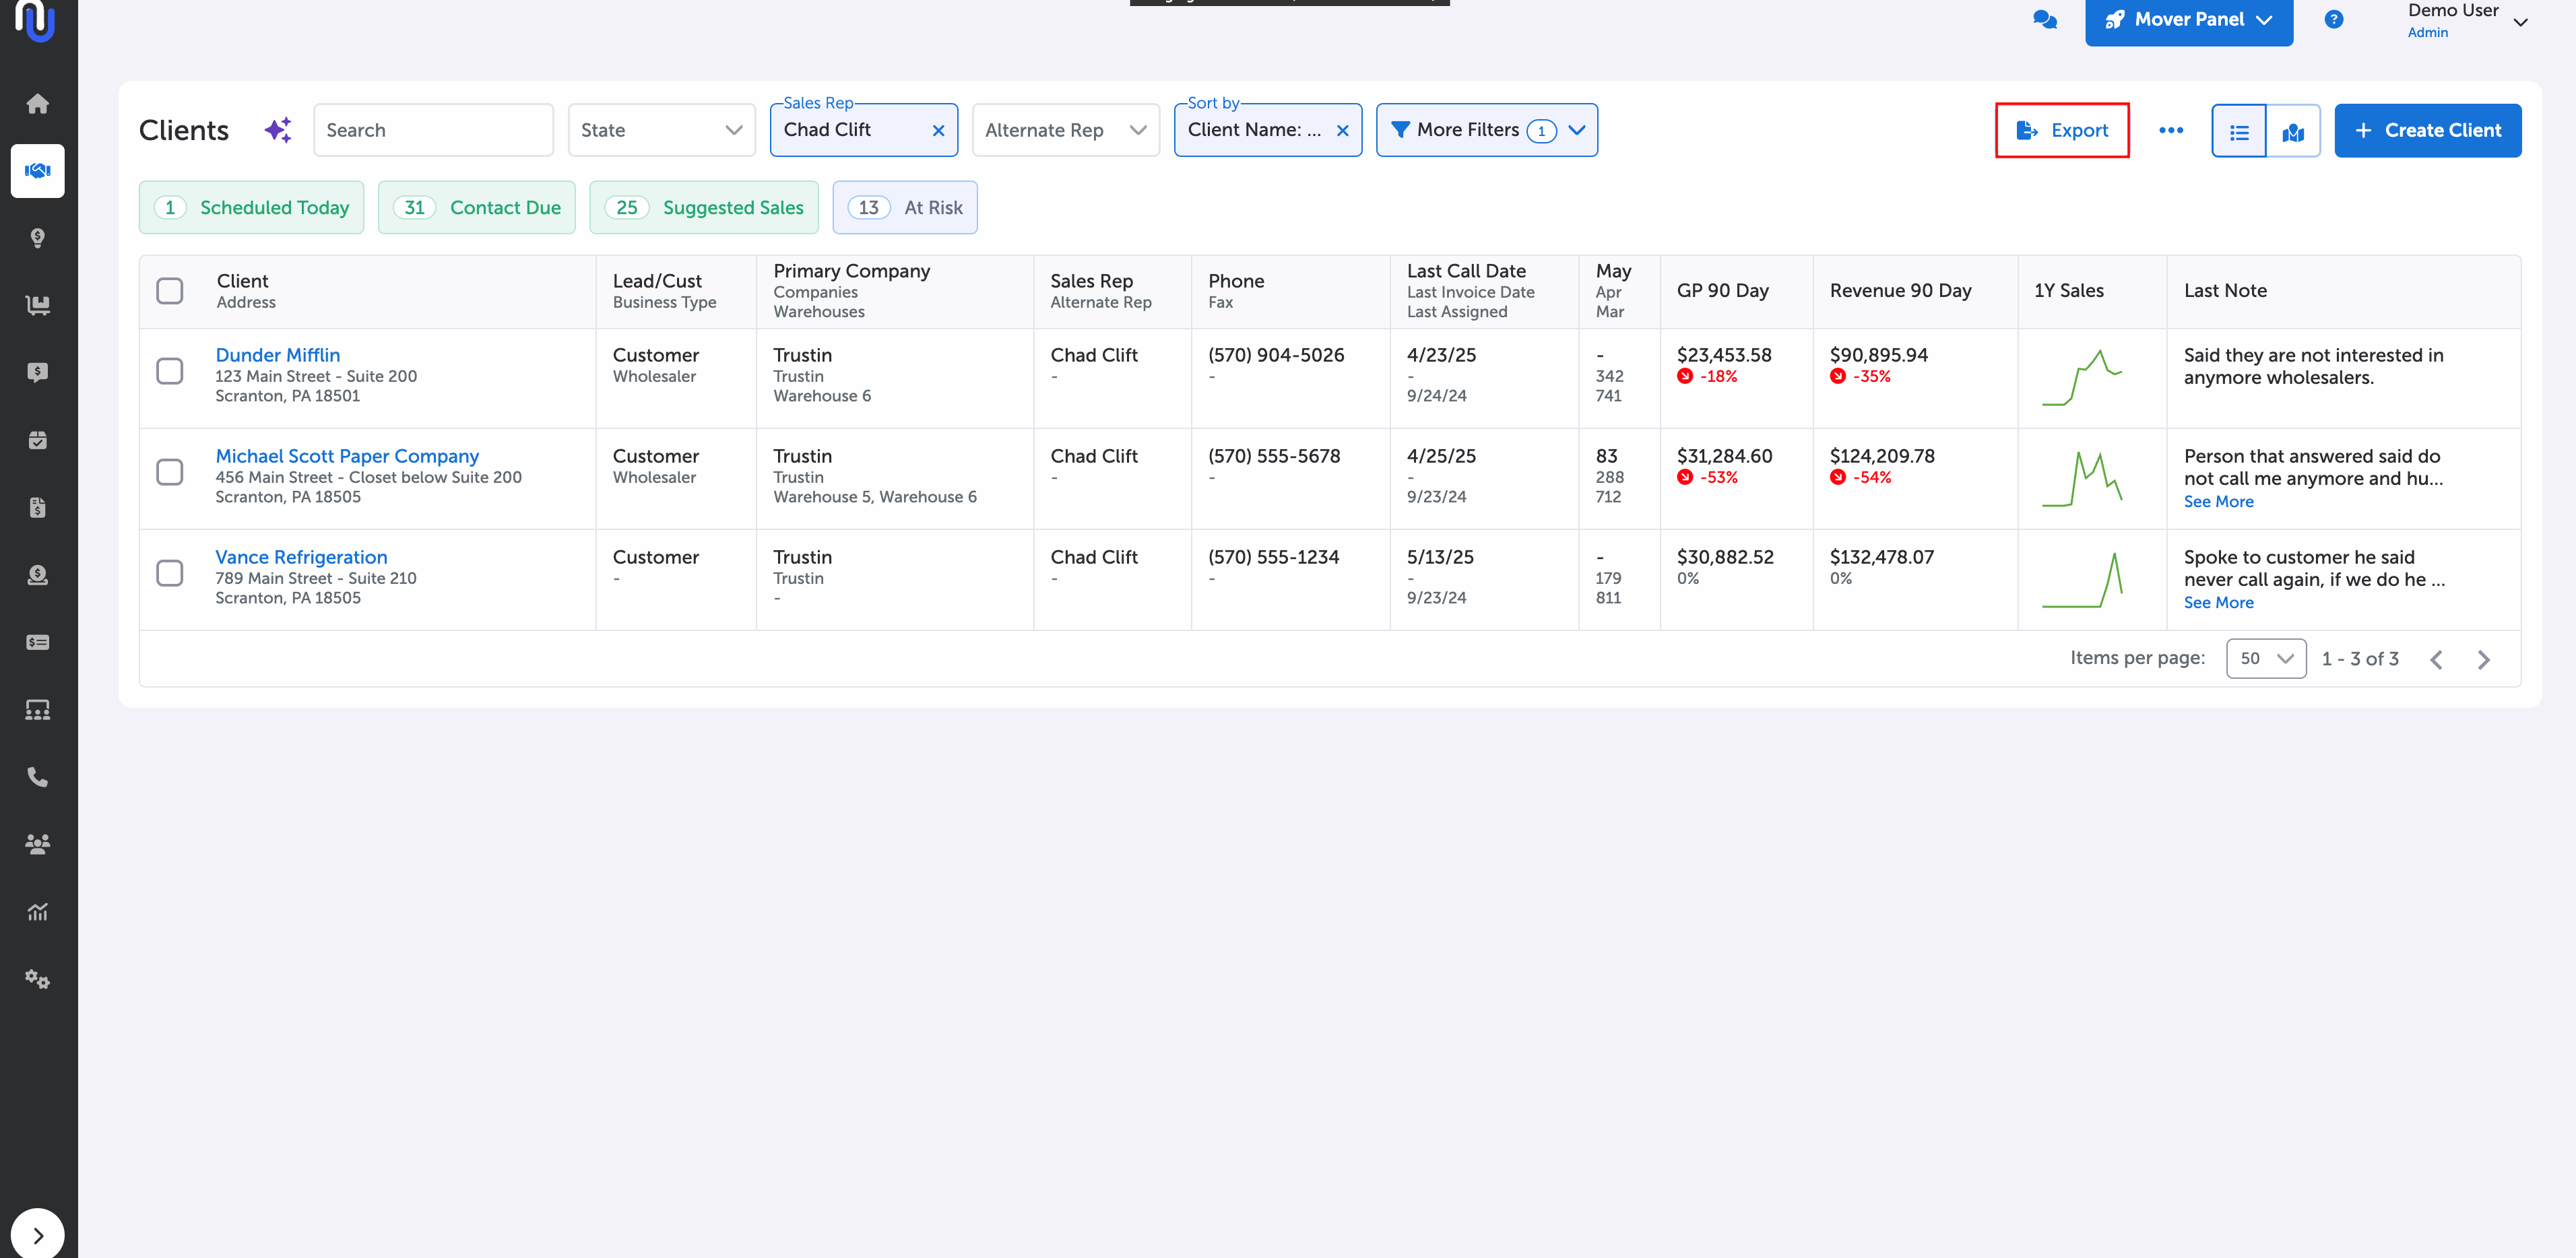The image size is (2576, 1258).
Task: Click the AI sparkle icon beside Clients
Action: (278, 130)
